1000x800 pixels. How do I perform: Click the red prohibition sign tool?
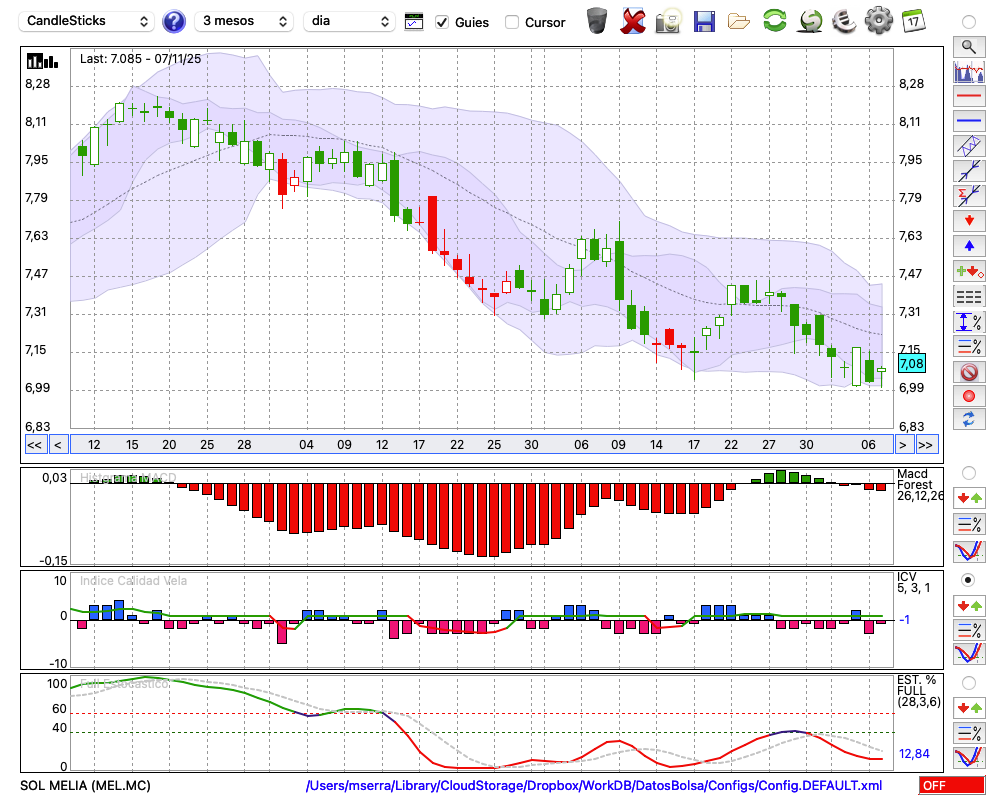[x=968, y=372]
